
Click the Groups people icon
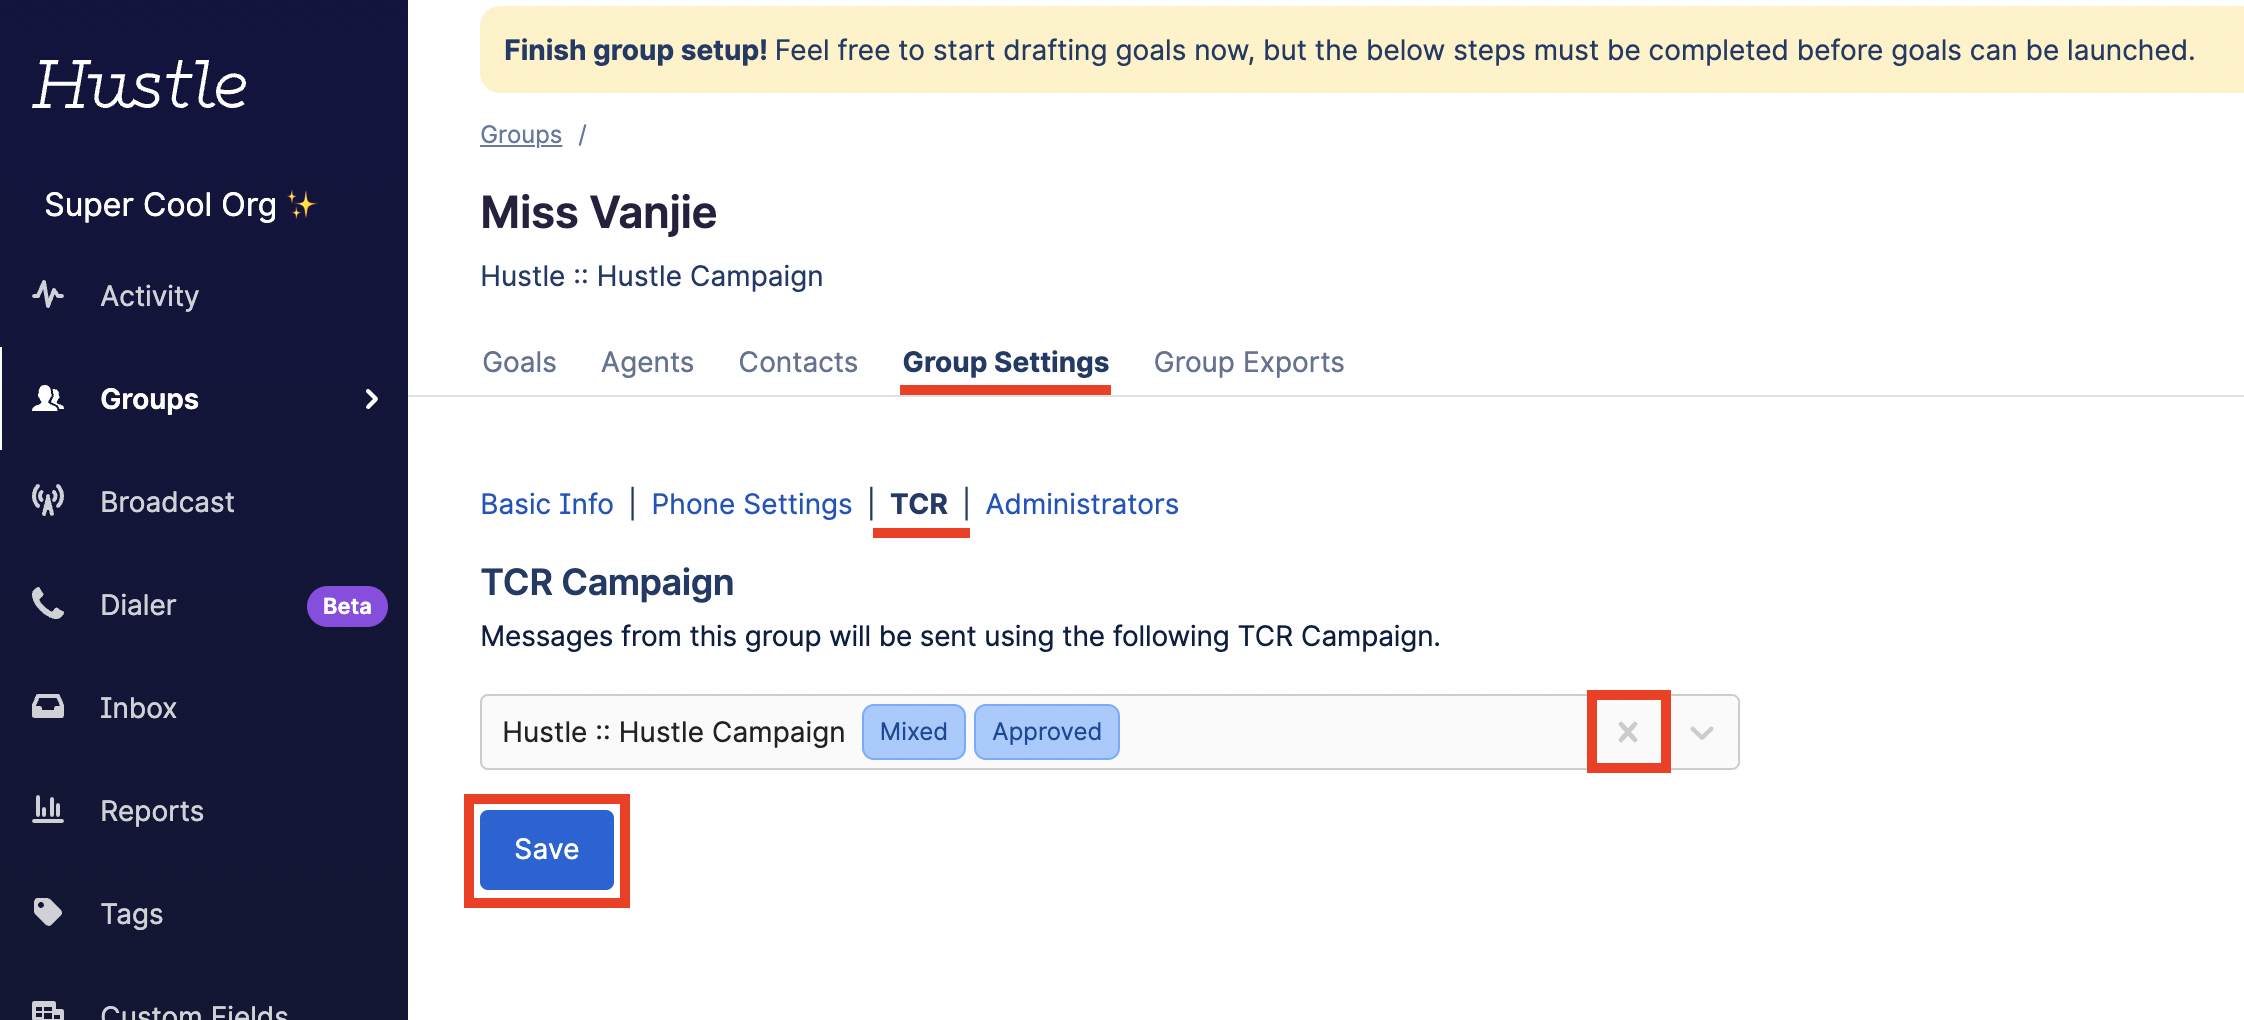click(x=47, y=399)
